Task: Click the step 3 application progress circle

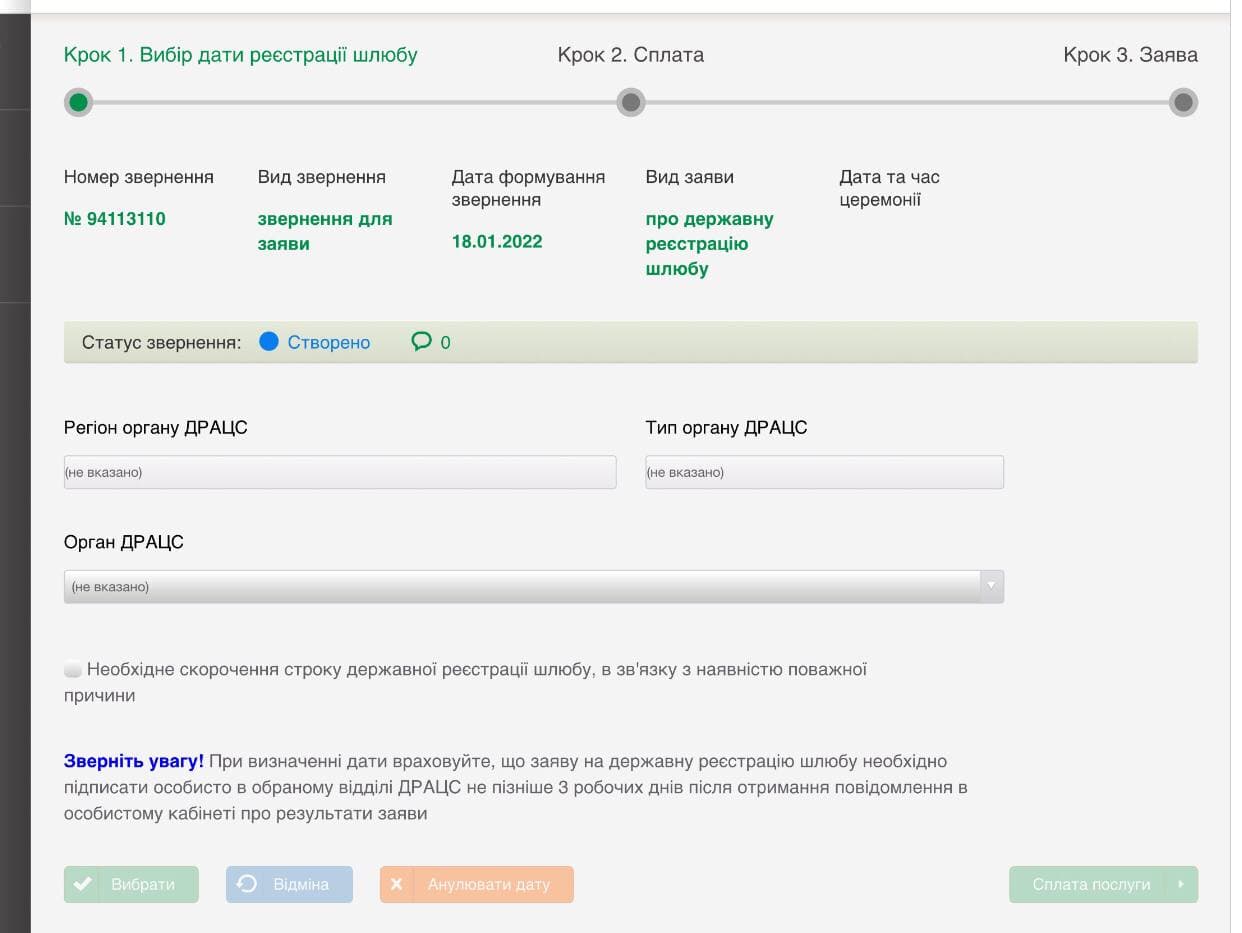Action: [1183, 102]
